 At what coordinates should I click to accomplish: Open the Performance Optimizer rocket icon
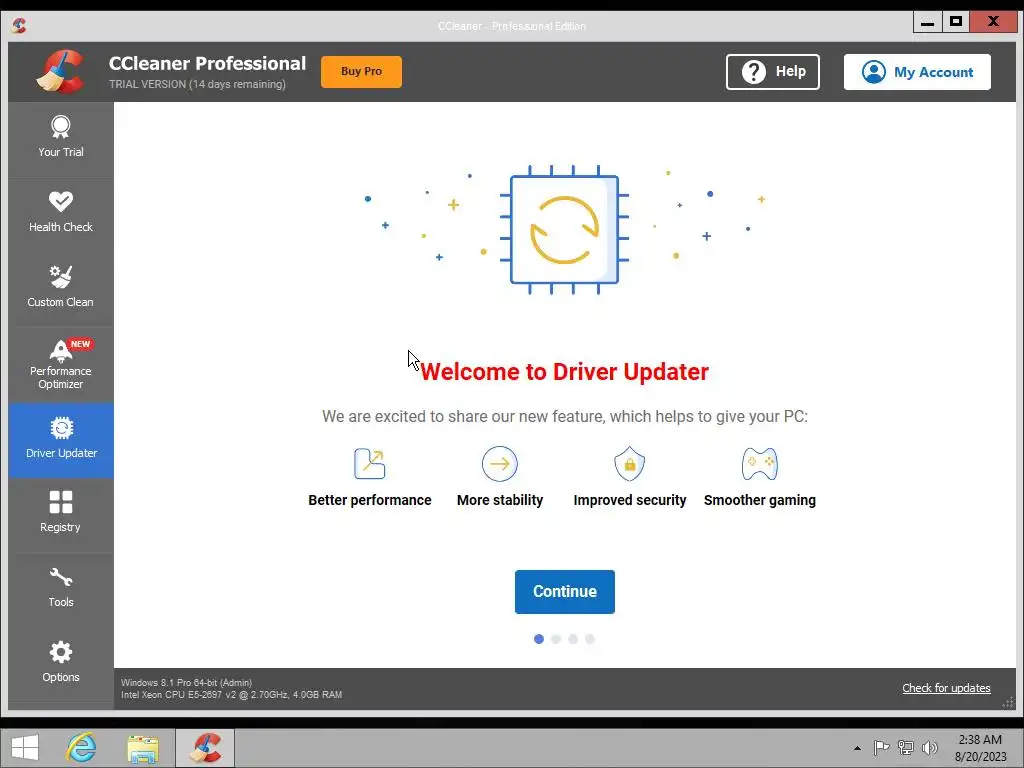[x=61, y=351]
